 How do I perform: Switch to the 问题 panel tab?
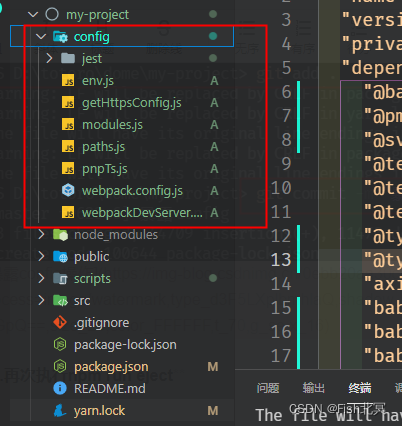point(268,388)
